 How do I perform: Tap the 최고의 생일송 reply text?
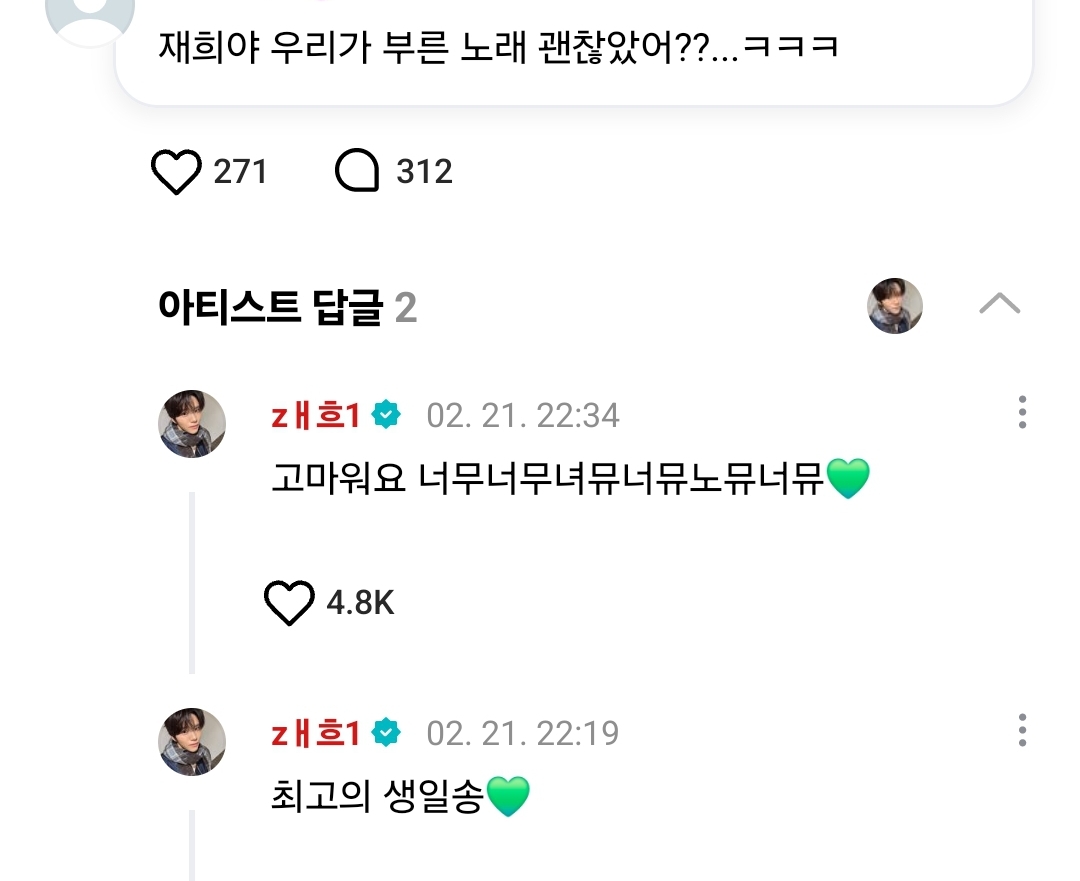pos(378,797)
